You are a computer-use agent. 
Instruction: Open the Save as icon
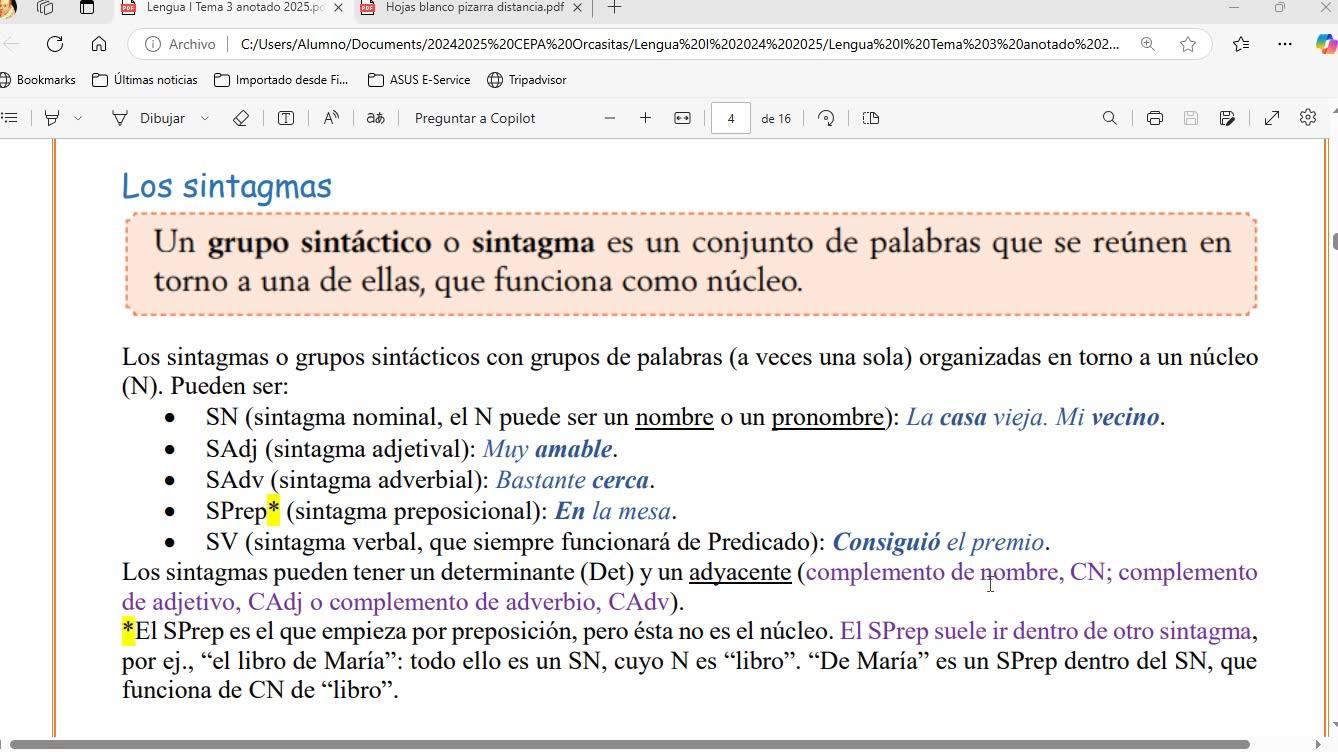[x=1227, y=118]
